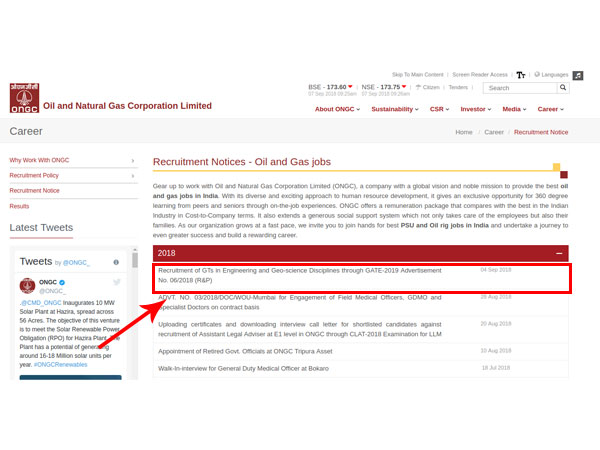Click the Twitter bird icon in tweet
Image resolution: width=600 pixels, height=450 pixels.
[x=117, y=282]
